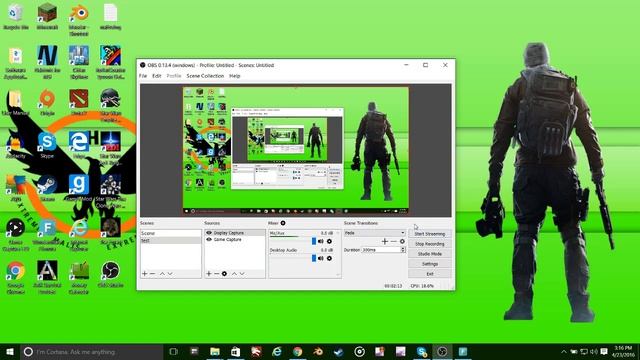Move selected source up in Sources list
The width and height of the screenshot is (640, 360).
[234, 273]
